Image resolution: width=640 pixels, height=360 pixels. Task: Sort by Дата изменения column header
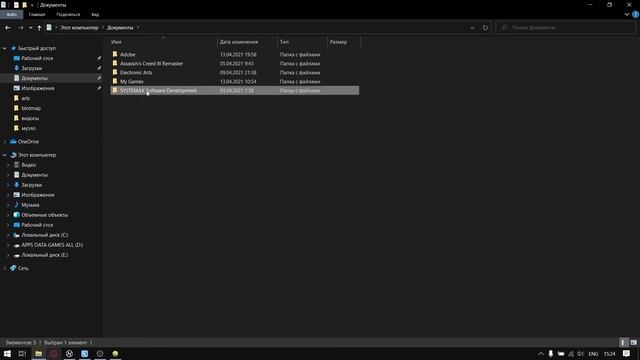(247, 42)
